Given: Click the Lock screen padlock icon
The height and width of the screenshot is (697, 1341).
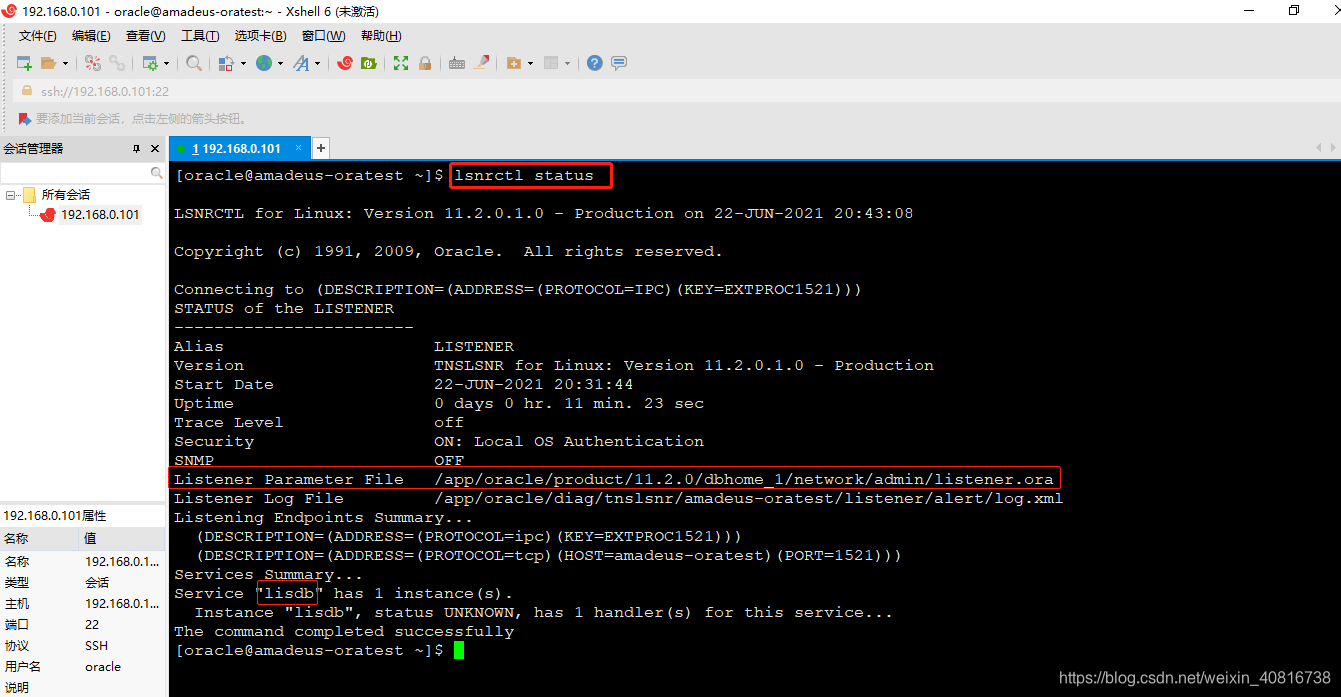Looking at the screenshot, I should [425, 63].
